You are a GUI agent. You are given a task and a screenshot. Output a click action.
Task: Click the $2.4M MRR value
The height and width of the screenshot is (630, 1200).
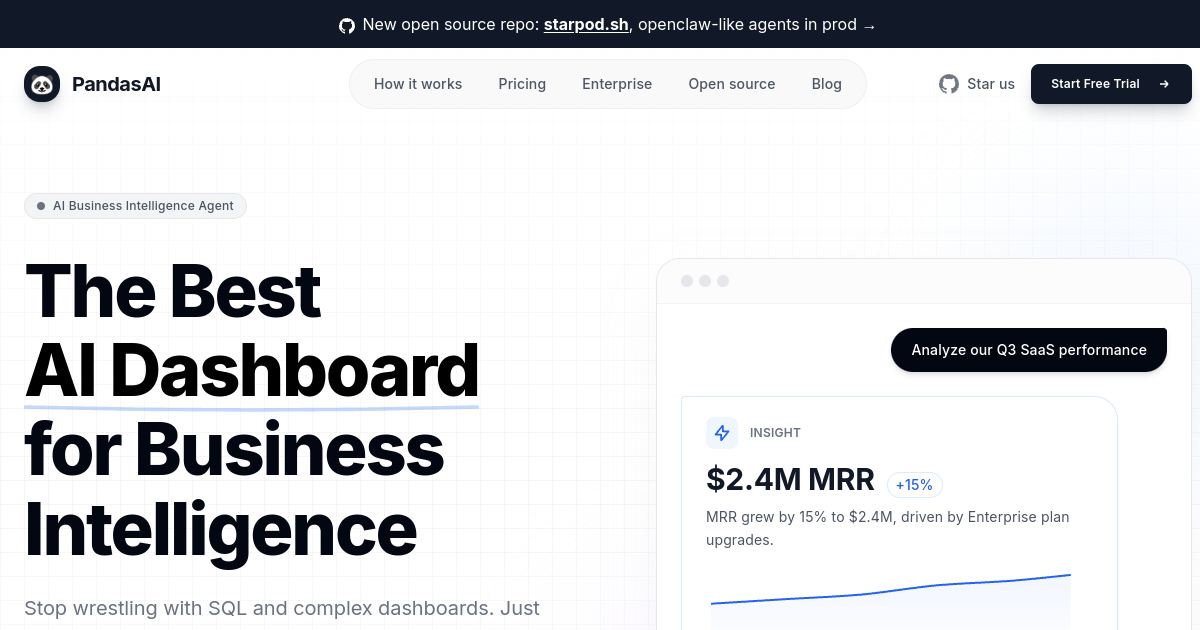point(790,480)
